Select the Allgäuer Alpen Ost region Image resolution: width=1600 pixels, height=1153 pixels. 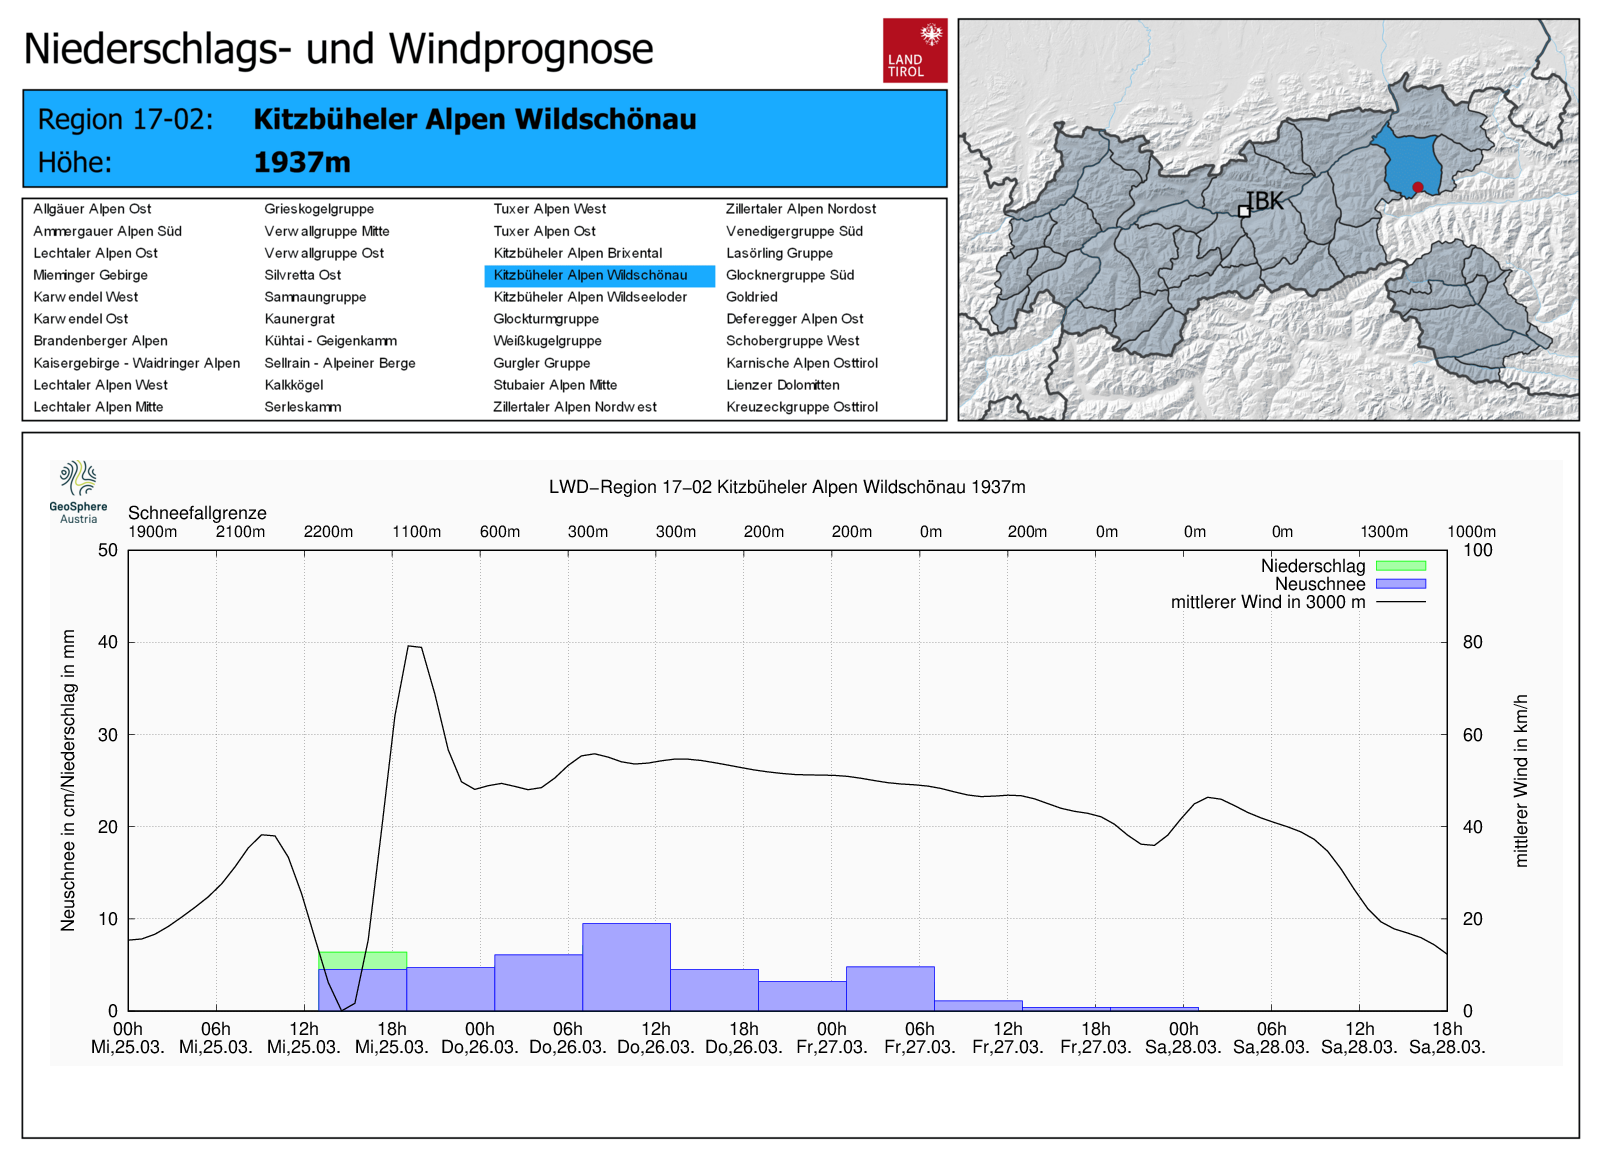point(92,209)
